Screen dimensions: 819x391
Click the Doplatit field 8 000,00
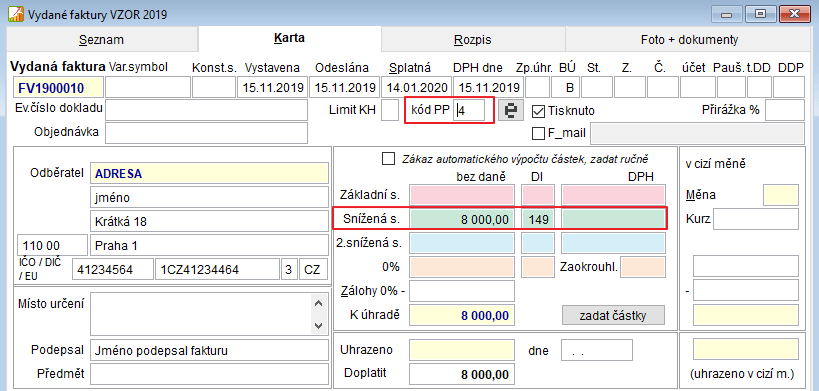pos(462,374)
